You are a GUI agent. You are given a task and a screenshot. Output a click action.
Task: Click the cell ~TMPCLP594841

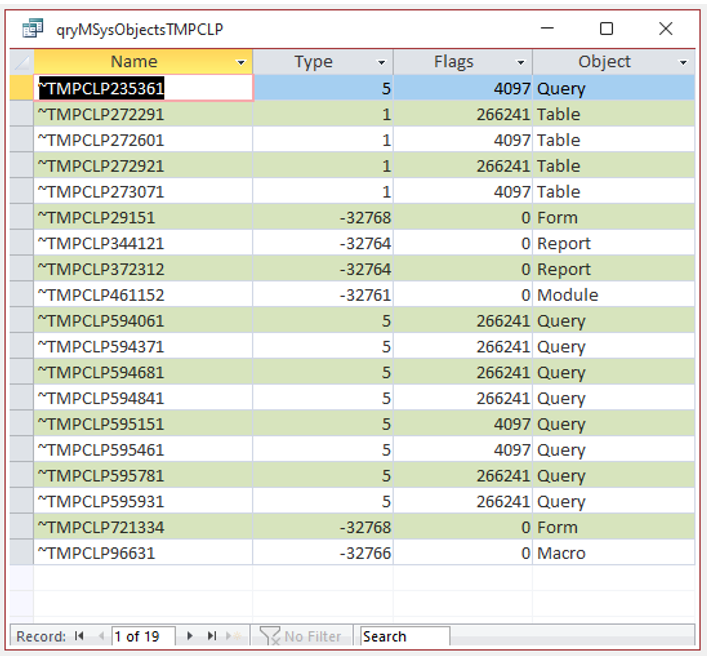143,398
